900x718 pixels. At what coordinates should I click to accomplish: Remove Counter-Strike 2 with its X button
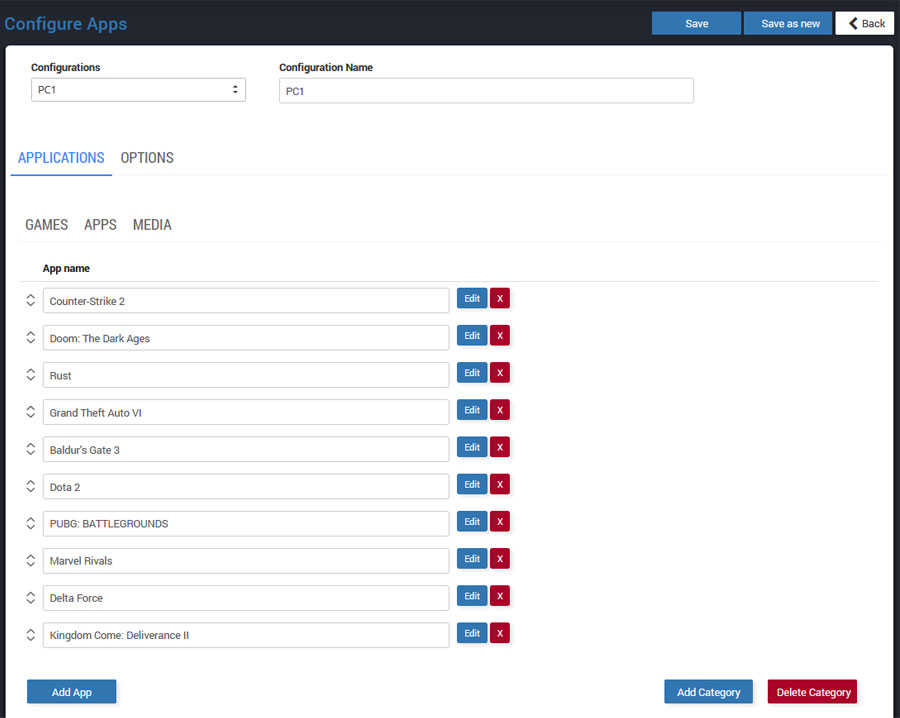point(499,298)
